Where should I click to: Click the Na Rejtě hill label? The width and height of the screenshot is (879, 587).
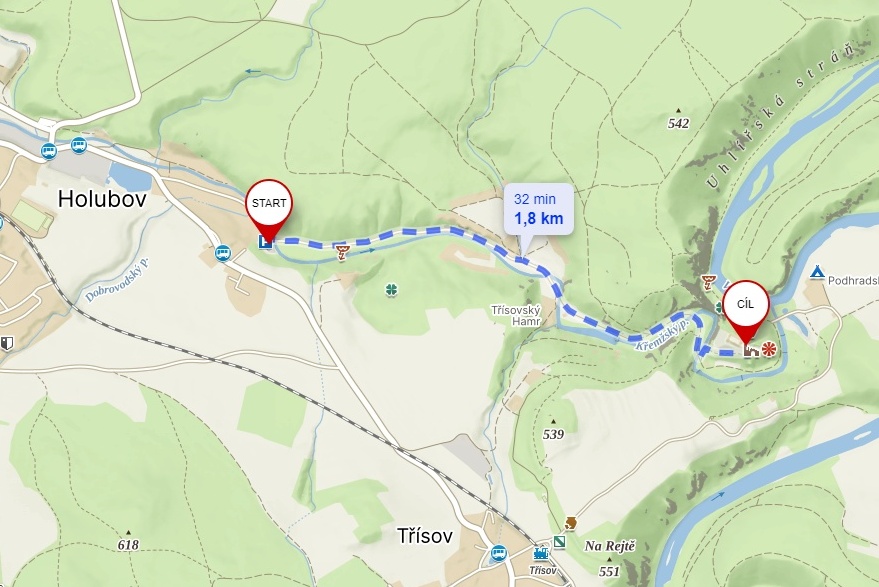[610, 546]
